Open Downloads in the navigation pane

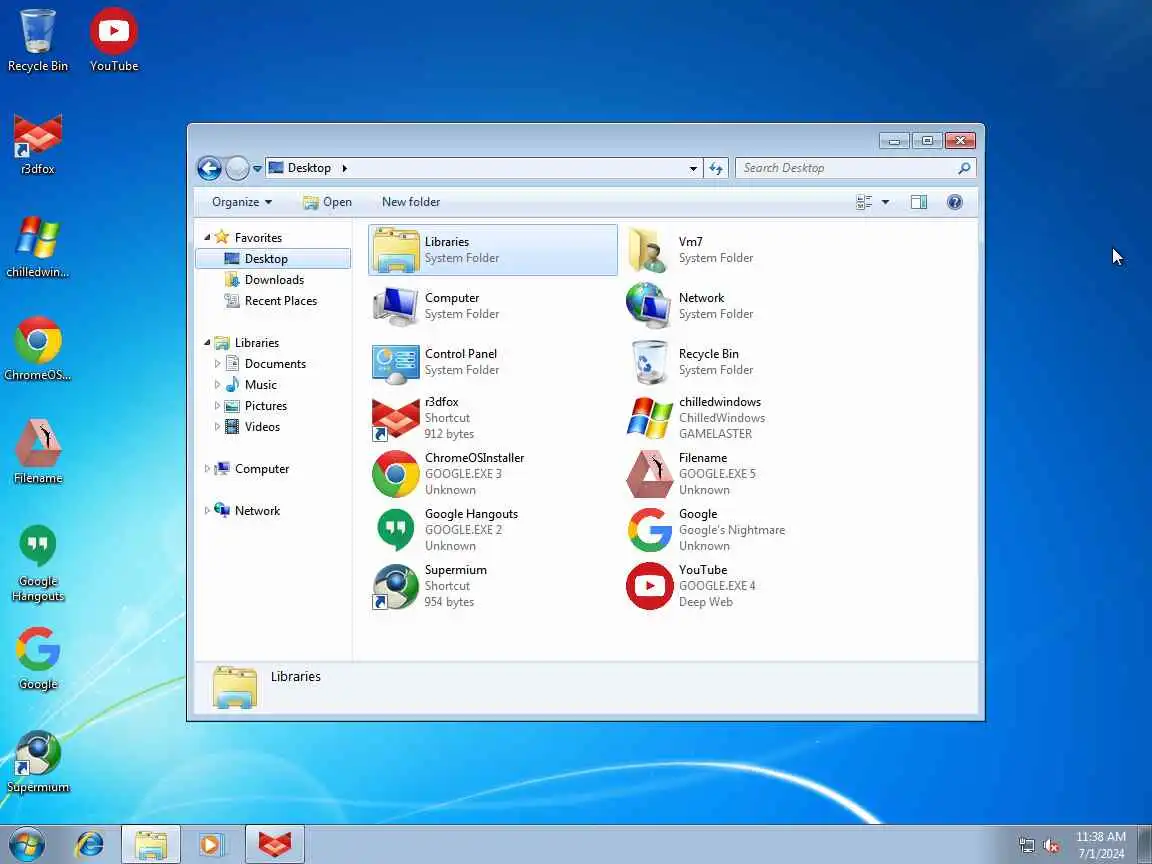click(x=273, y=280)
